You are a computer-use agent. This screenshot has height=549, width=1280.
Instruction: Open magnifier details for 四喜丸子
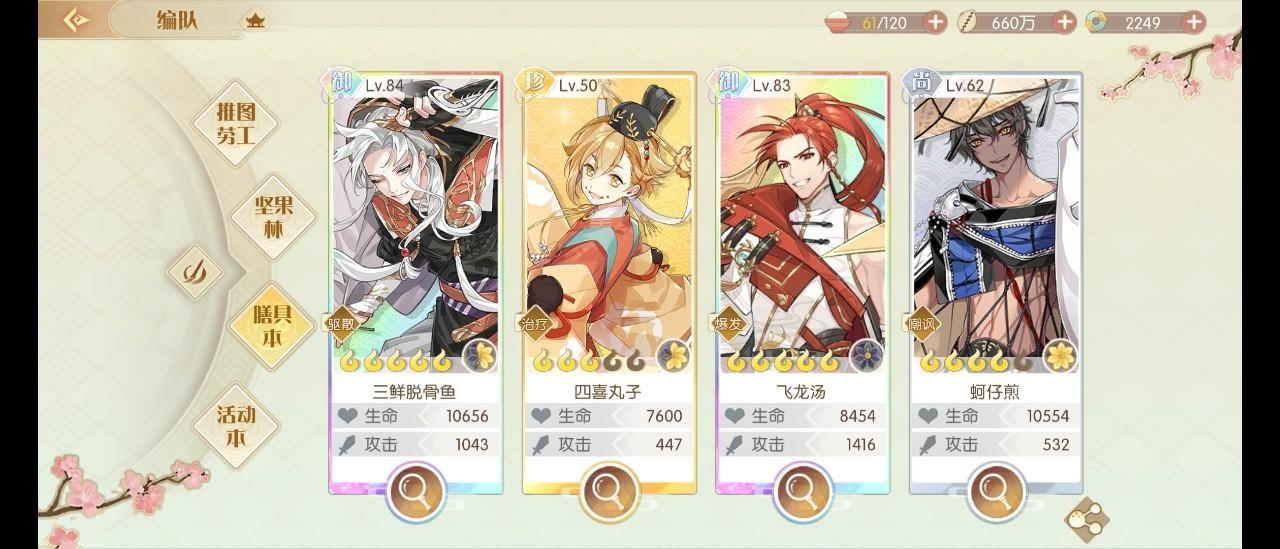tap(609, 491)
